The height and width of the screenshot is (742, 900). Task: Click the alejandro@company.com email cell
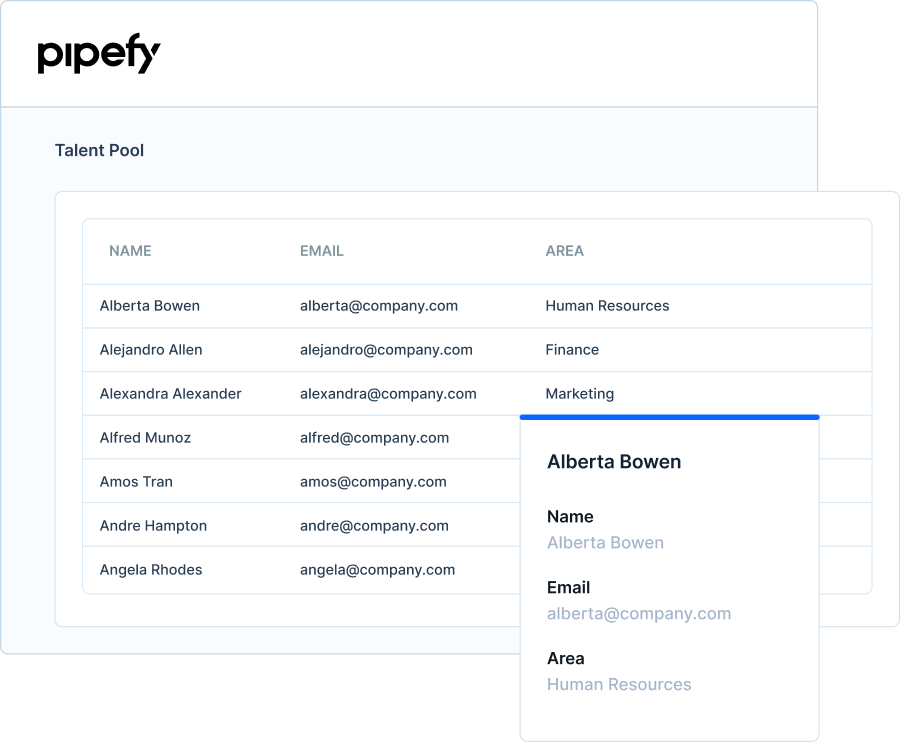coord(386,350)
